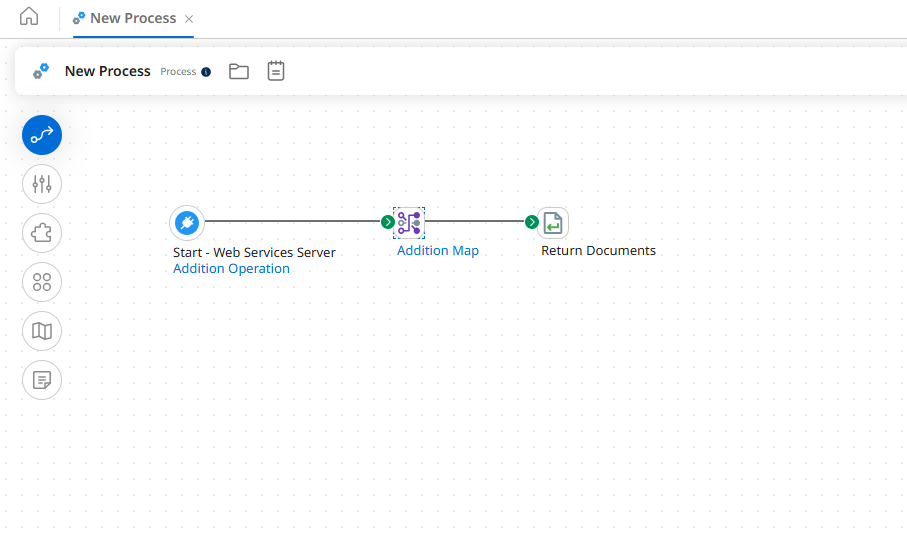Select the Map shape on canvas
Viewport: 907px width, 536px height.
point(409,223)
